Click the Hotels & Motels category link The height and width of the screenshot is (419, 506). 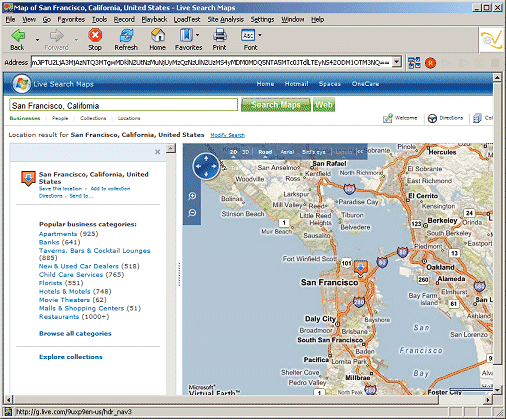65,291
